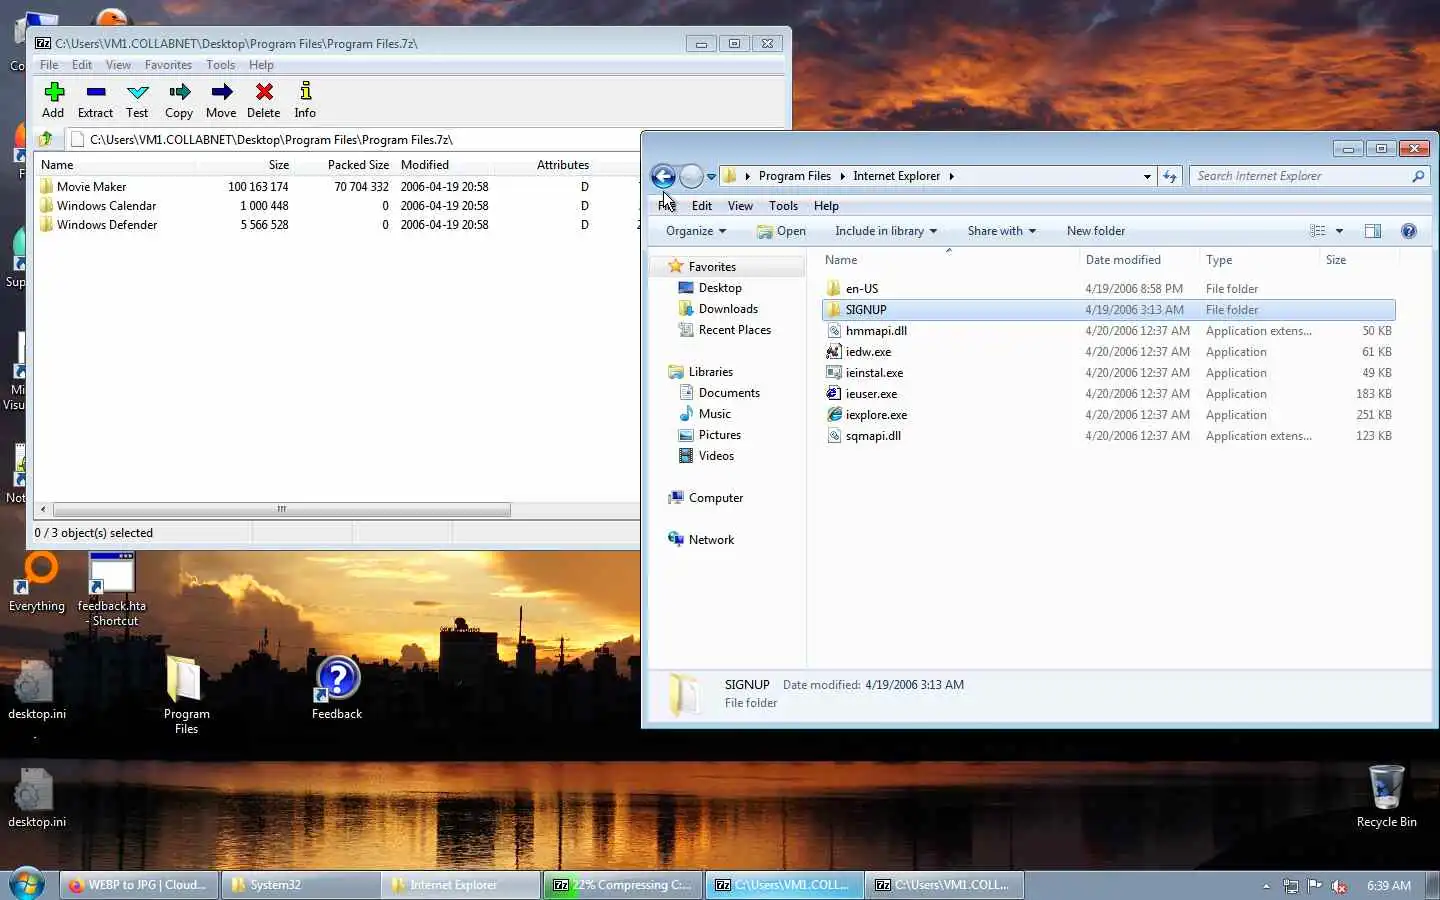Open the File menu in 7-Zip
Screen dimensions: 1440x900
coord(49,65)
